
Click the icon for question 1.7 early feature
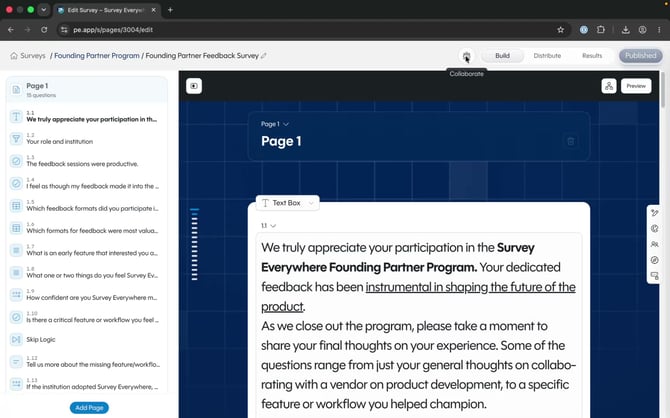coord(16,250)
